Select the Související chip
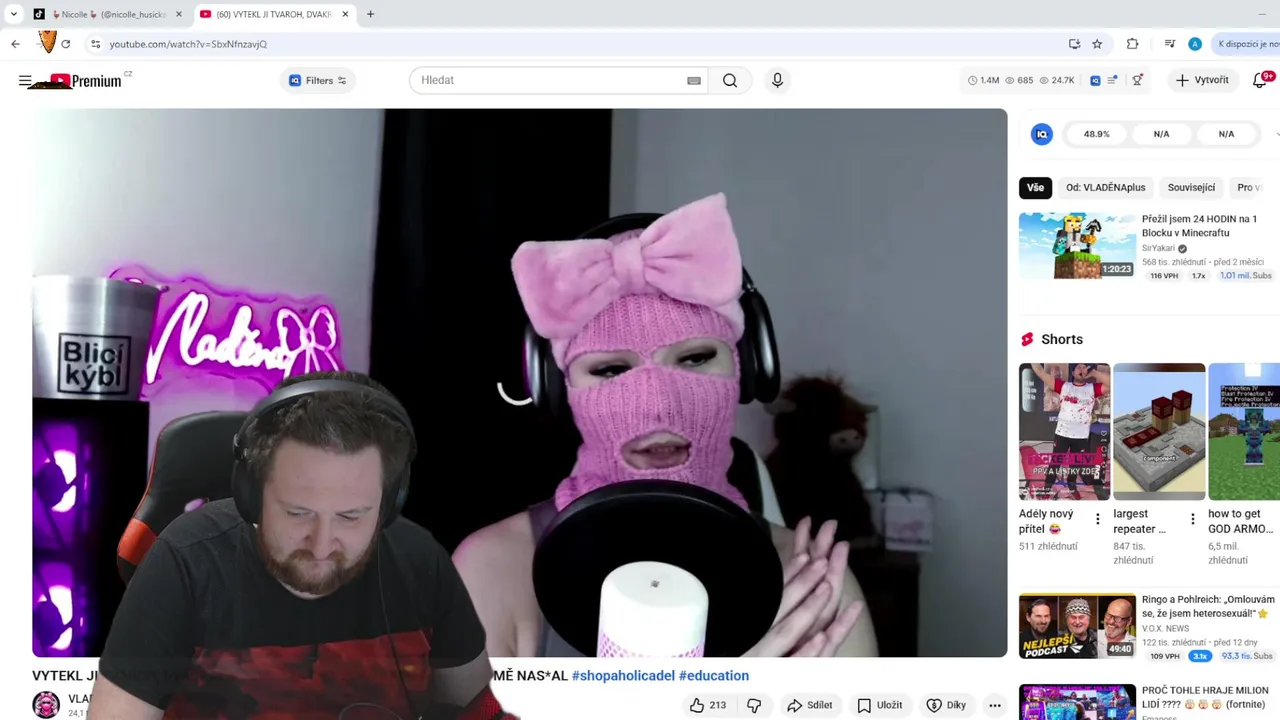The height and width of the screenshot is (720, 1280). (1191, 188)
